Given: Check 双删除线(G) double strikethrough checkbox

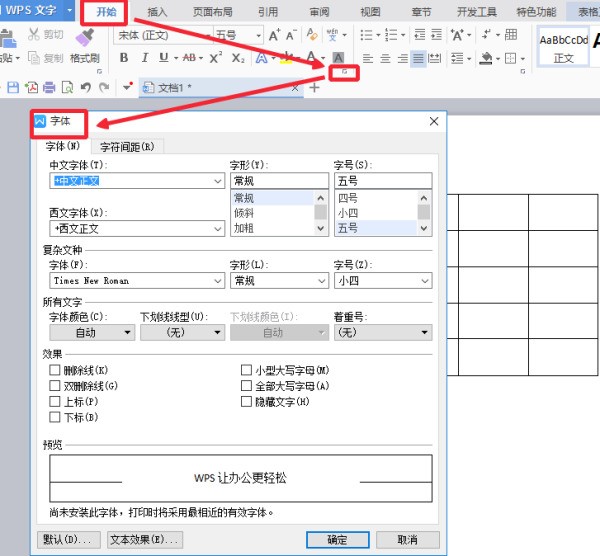Looking at the screenshot, I should coord(55,386).
